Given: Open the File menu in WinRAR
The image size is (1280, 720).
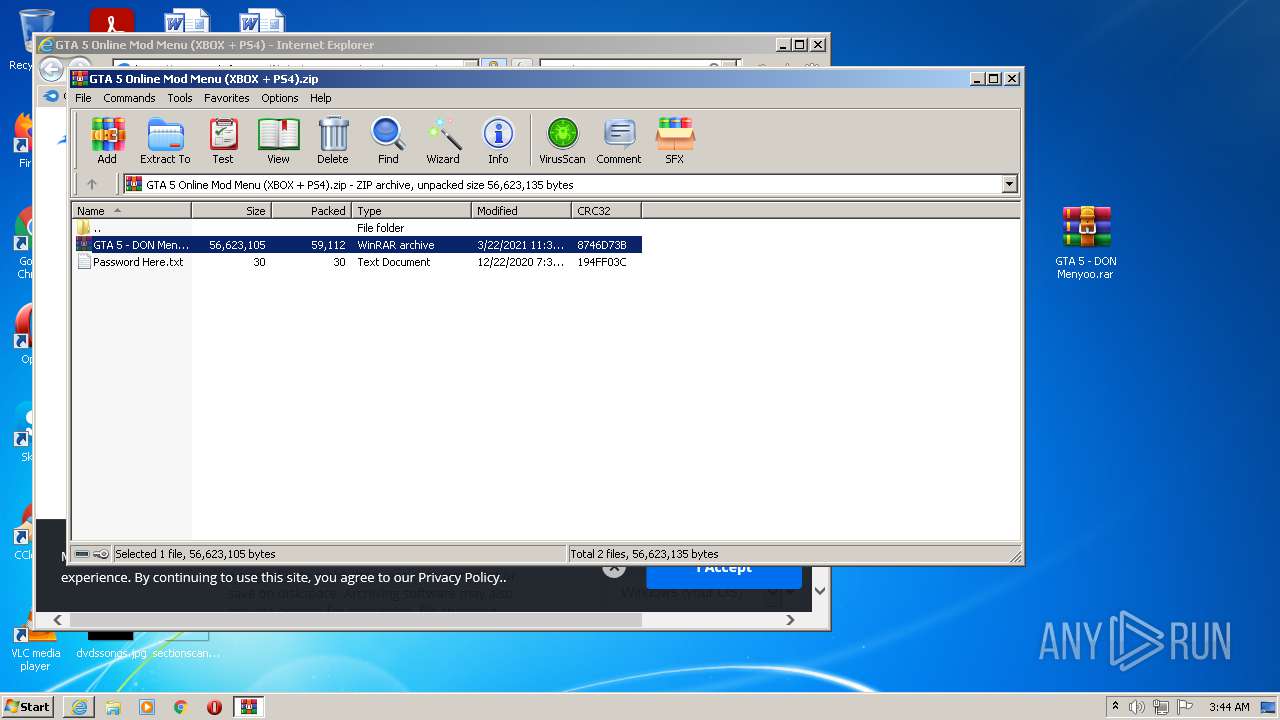Looking at the screenshot, I should coord(83,98).
